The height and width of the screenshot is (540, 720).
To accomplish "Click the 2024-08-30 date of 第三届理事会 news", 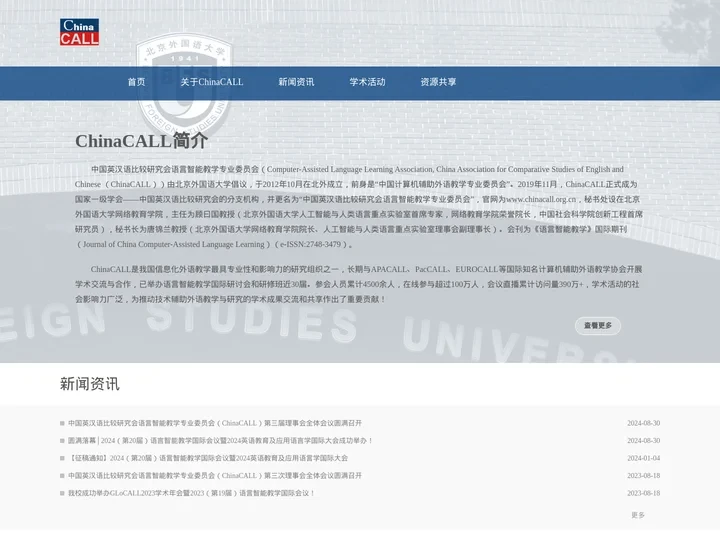I will pyautogui.click(x=643, y=423).
